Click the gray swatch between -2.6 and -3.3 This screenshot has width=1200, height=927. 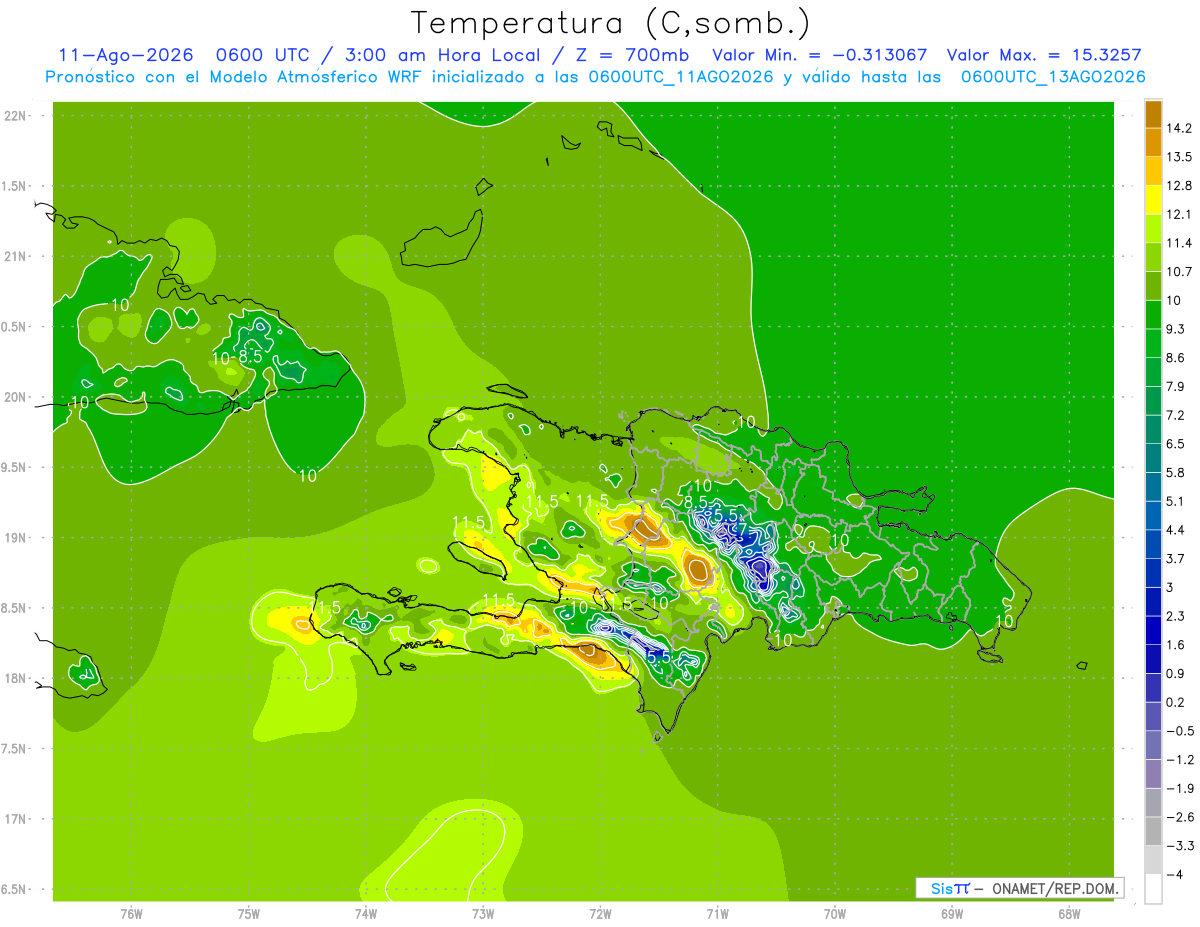coord(1153,831)
